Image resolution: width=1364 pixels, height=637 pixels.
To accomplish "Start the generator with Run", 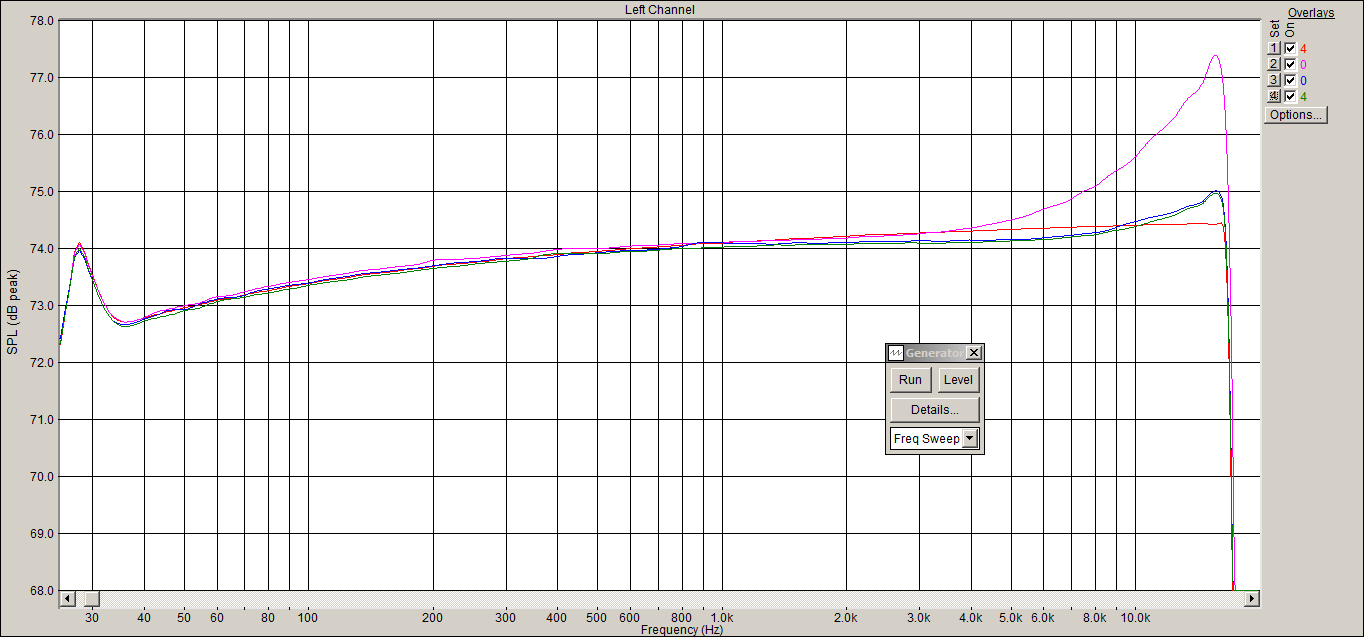I will point(910,380).
